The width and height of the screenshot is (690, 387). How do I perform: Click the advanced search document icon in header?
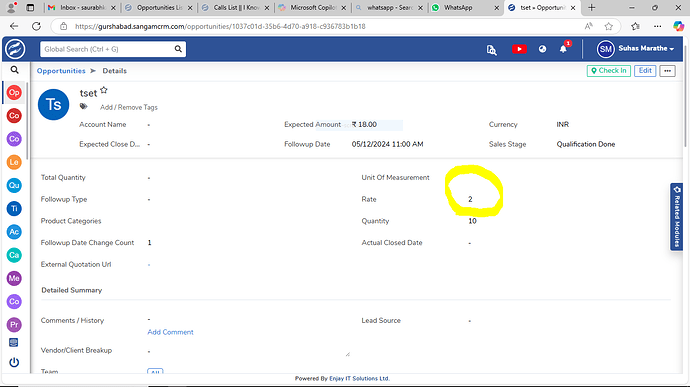[x=491, y=50]
